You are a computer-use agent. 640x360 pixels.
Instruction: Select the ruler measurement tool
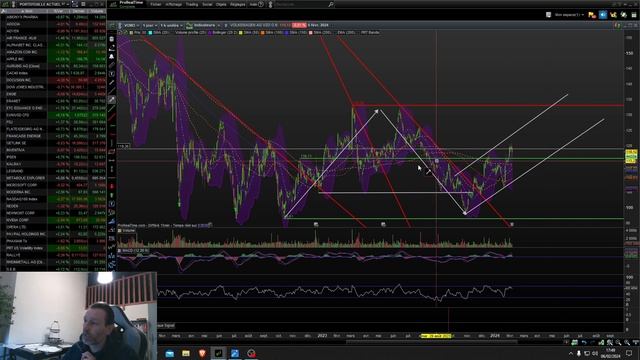point(112,65)
